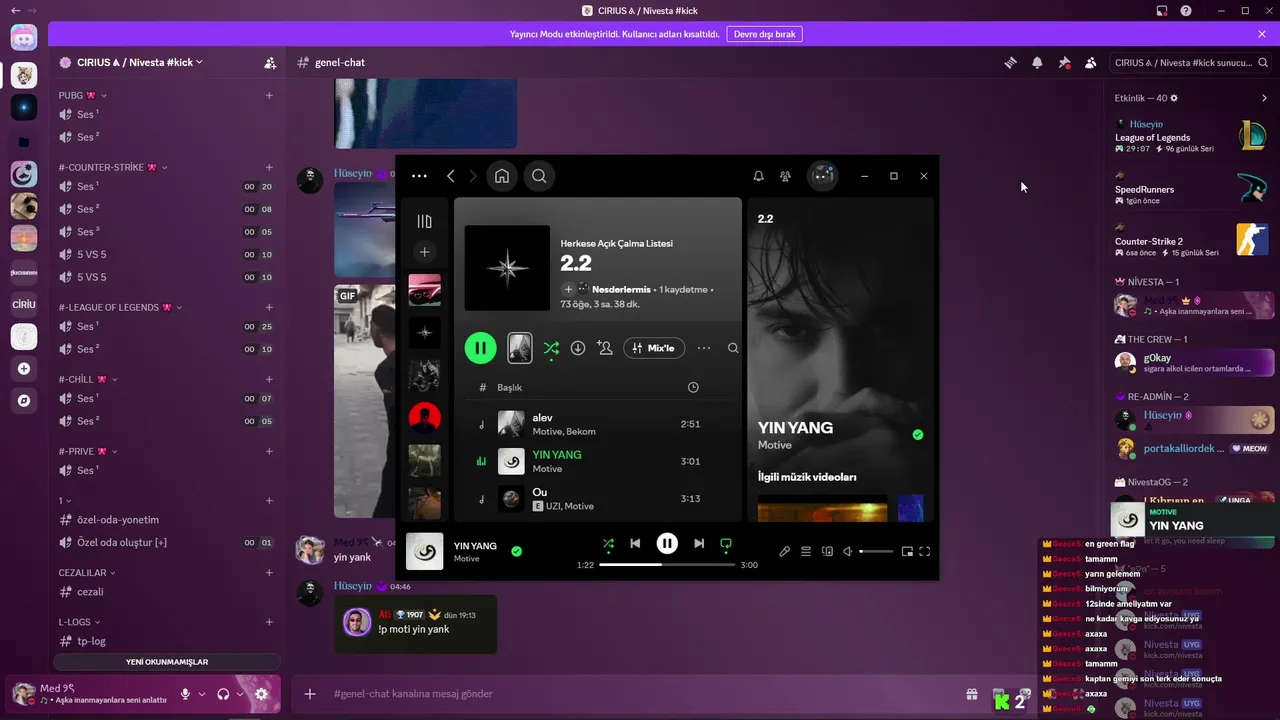Seek on the track progress bar
Viewport: 1280px width, 720px height.
(x=666, y=564)
